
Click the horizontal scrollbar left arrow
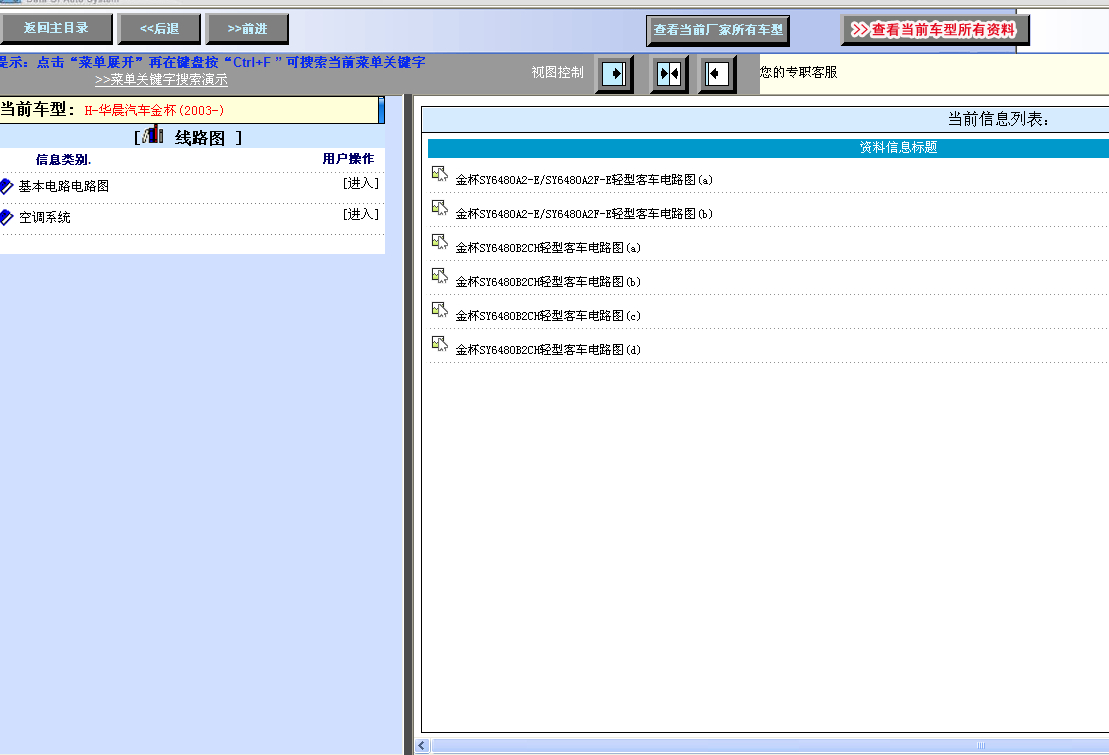click(423, 746)
